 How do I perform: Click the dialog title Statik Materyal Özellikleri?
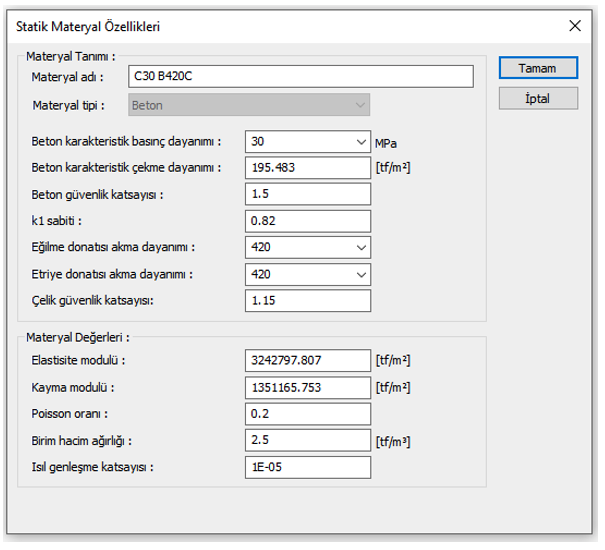[x=88, y=27]
